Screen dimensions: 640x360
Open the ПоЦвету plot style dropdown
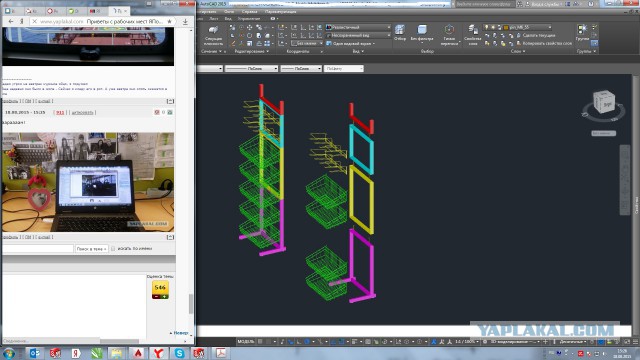pos(344,69)
